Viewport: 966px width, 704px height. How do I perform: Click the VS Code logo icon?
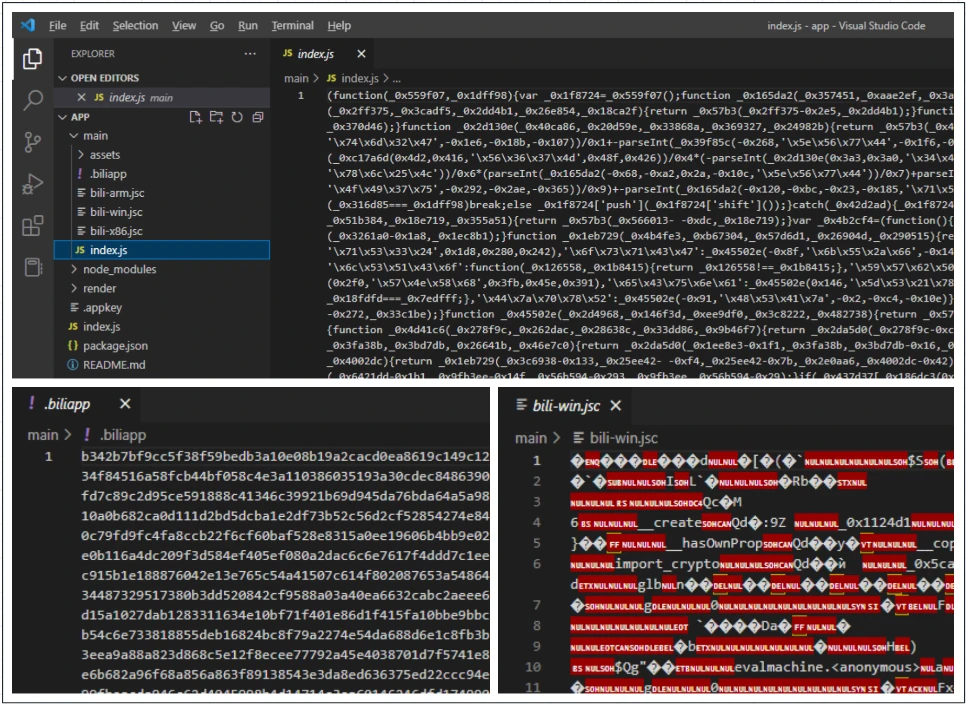(x=28, y=25)
